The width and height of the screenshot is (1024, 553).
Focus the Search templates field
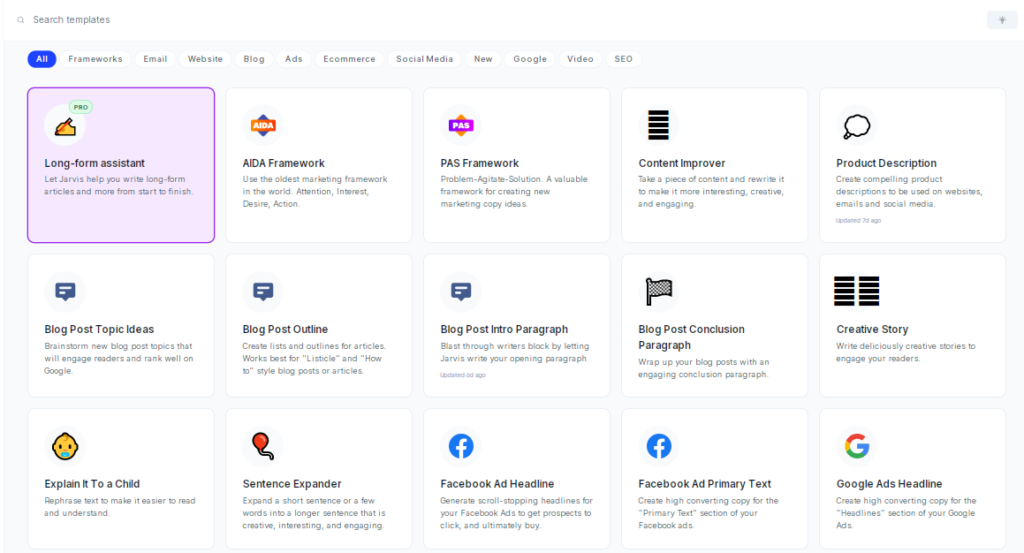click(200, 20)
